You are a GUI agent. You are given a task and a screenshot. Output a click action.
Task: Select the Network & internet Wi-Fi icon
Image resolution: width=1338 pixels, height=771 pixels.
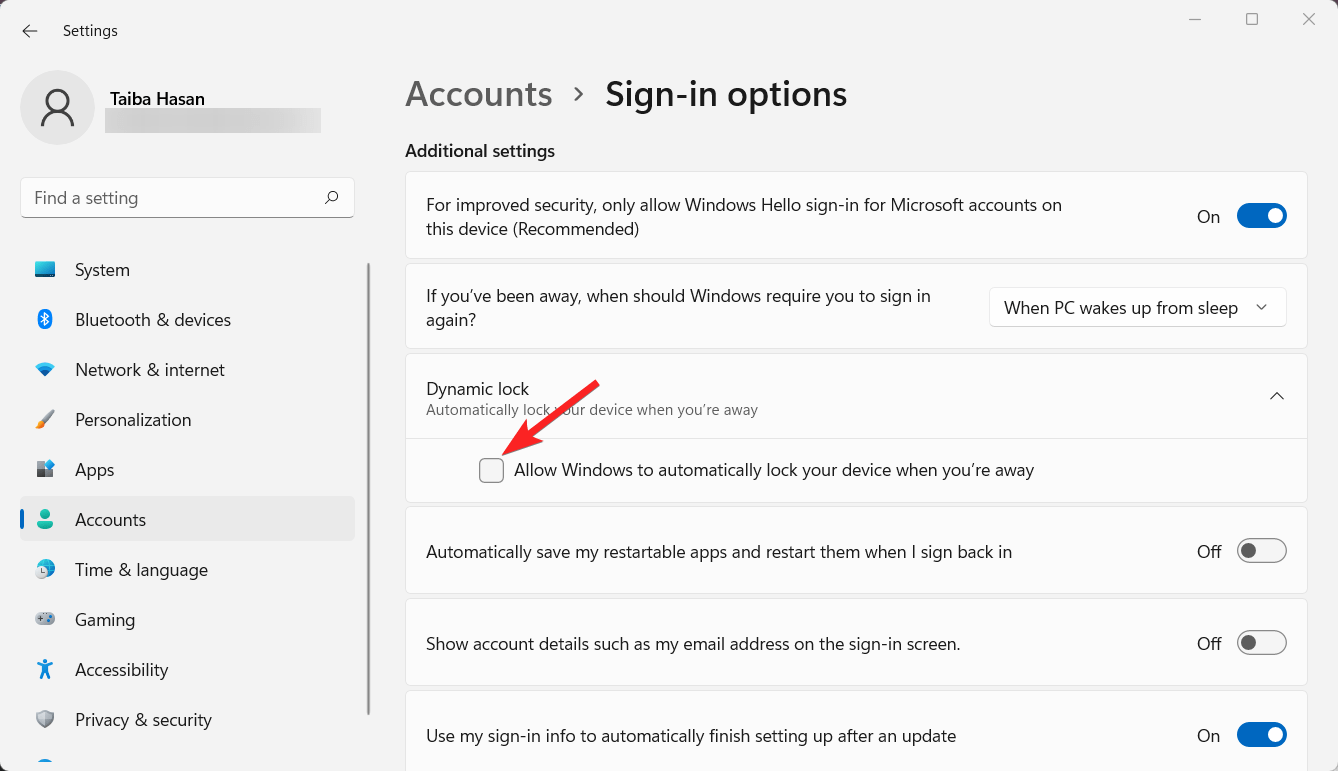(45, 370)
